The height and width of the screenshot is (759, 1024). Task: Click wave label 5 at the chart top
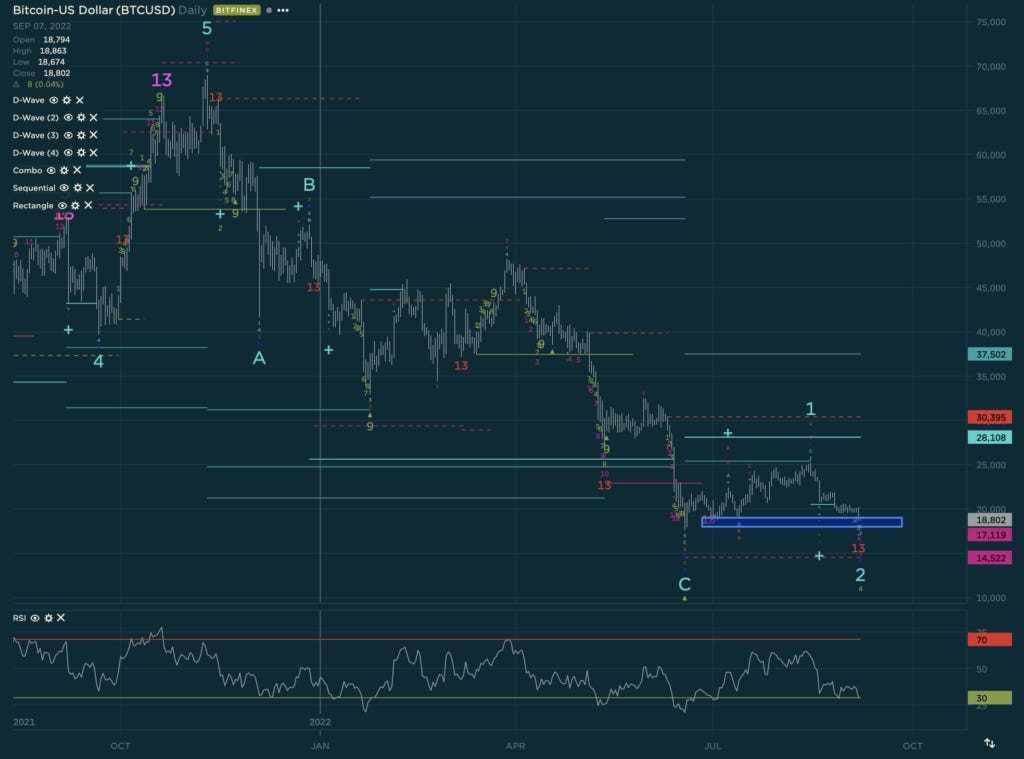click(x=207, y=29)
